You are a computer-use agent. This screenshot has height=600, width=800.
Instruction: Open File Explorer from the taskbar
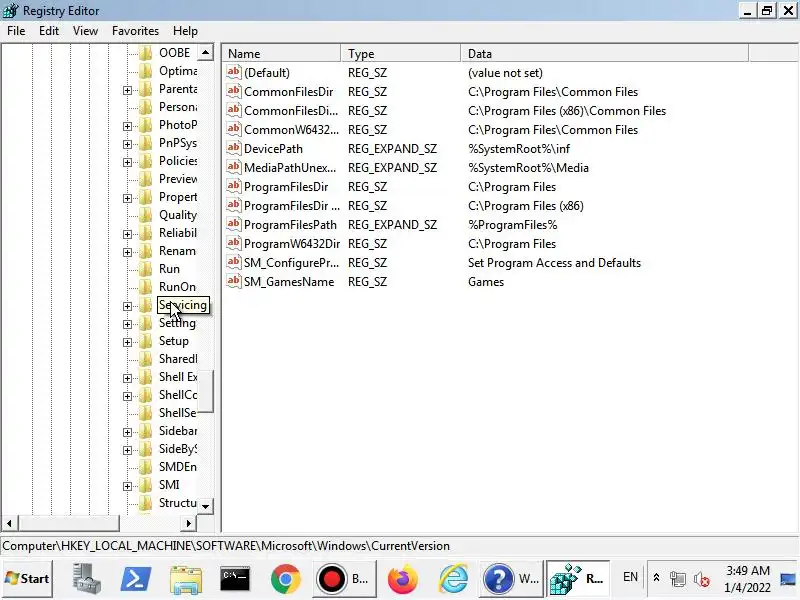pos(186,579)
